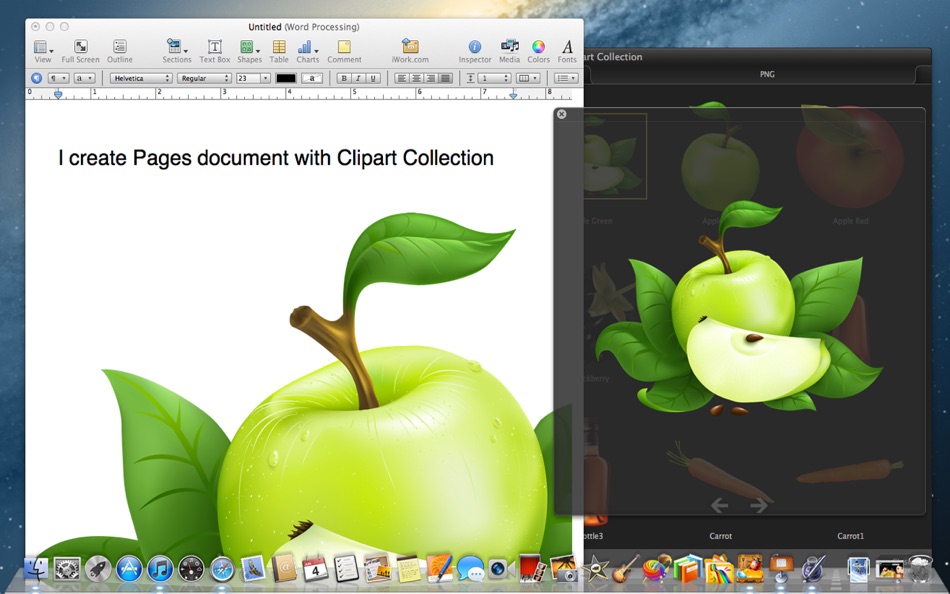
Task: Insert a Text Box from the toolbar
Action: (214, 51)
